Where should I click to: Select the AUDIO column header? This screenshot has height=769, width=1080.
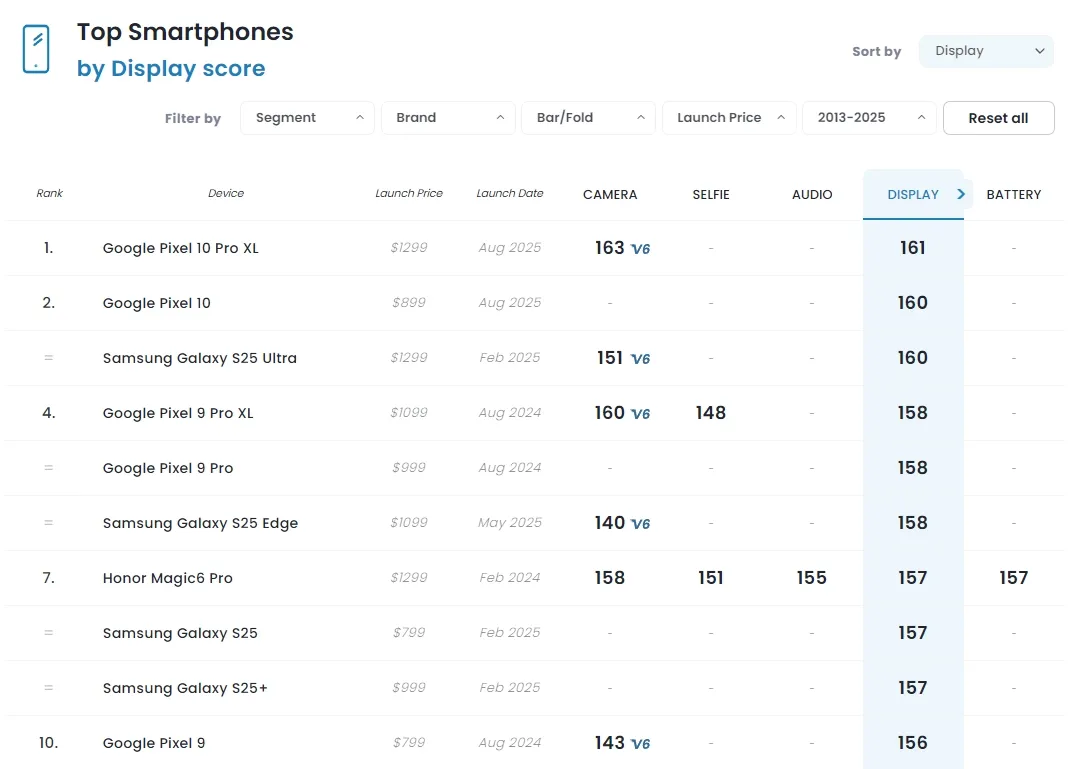pos(812,195)
